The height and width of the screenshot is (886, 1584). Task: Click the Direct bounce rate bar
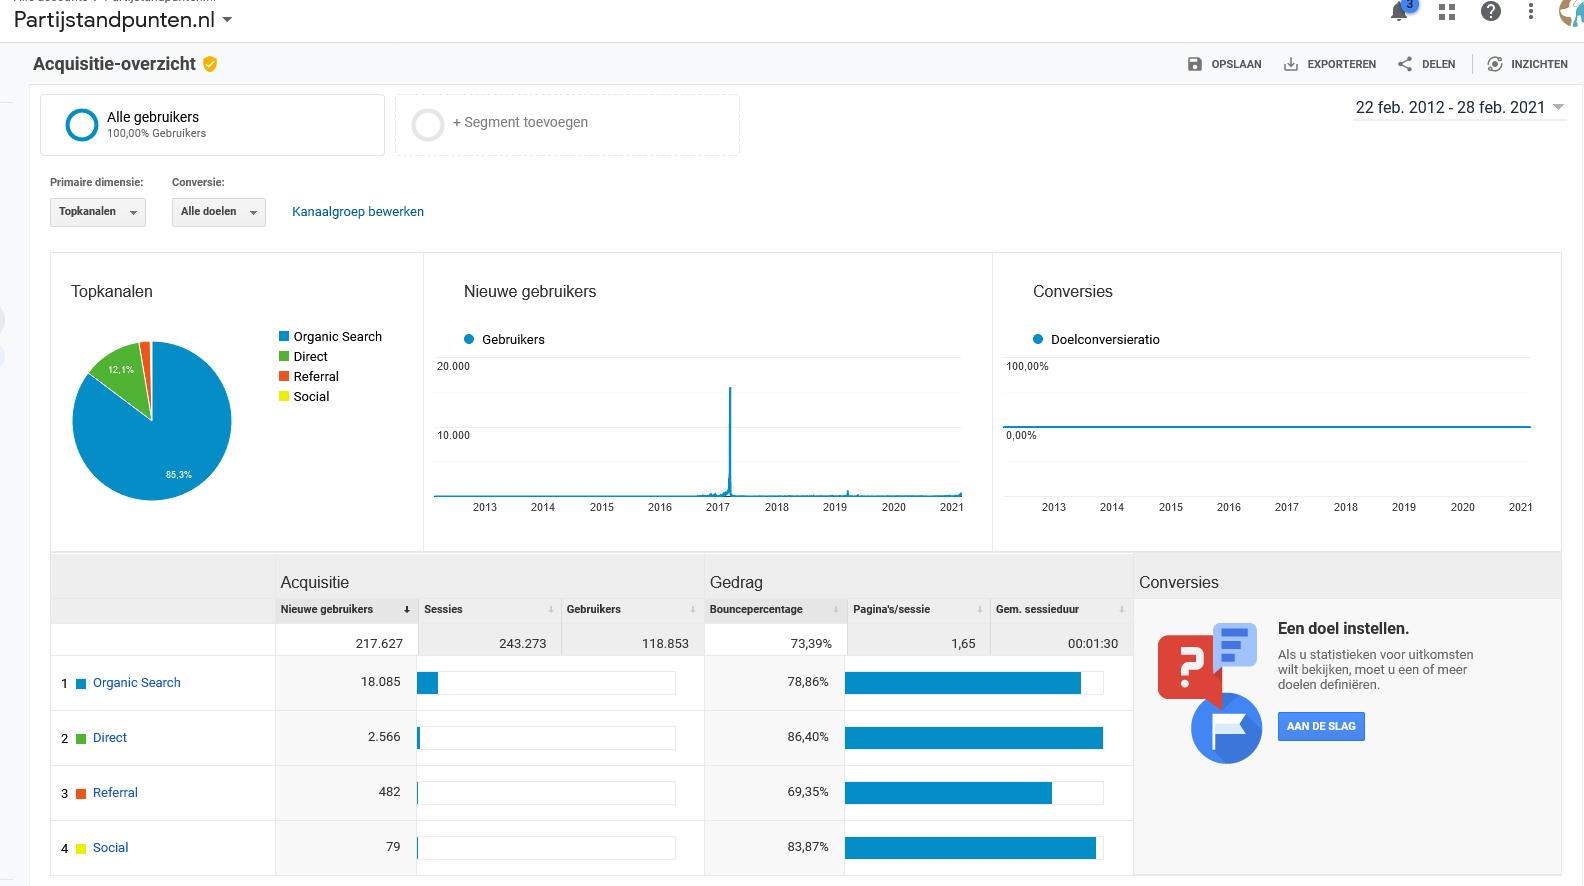point(974,738)
